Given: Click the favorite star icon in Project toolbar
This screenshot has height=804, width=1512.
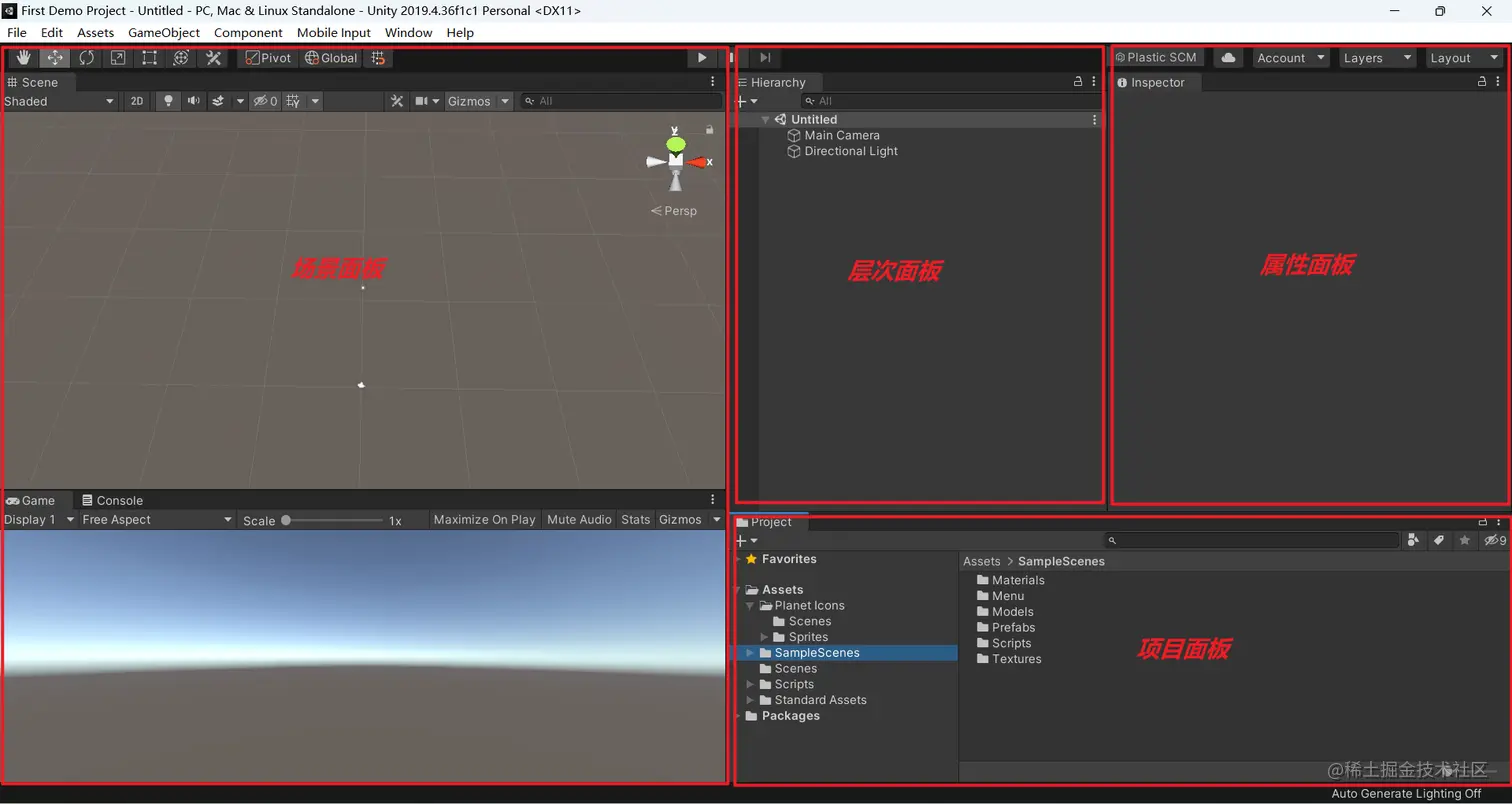Looking at the screenshot, I should [x=1465, y=540].
